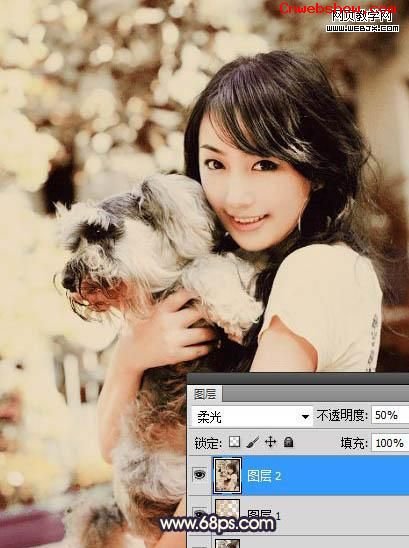Click the 填充 fill label

click(354, 443)
